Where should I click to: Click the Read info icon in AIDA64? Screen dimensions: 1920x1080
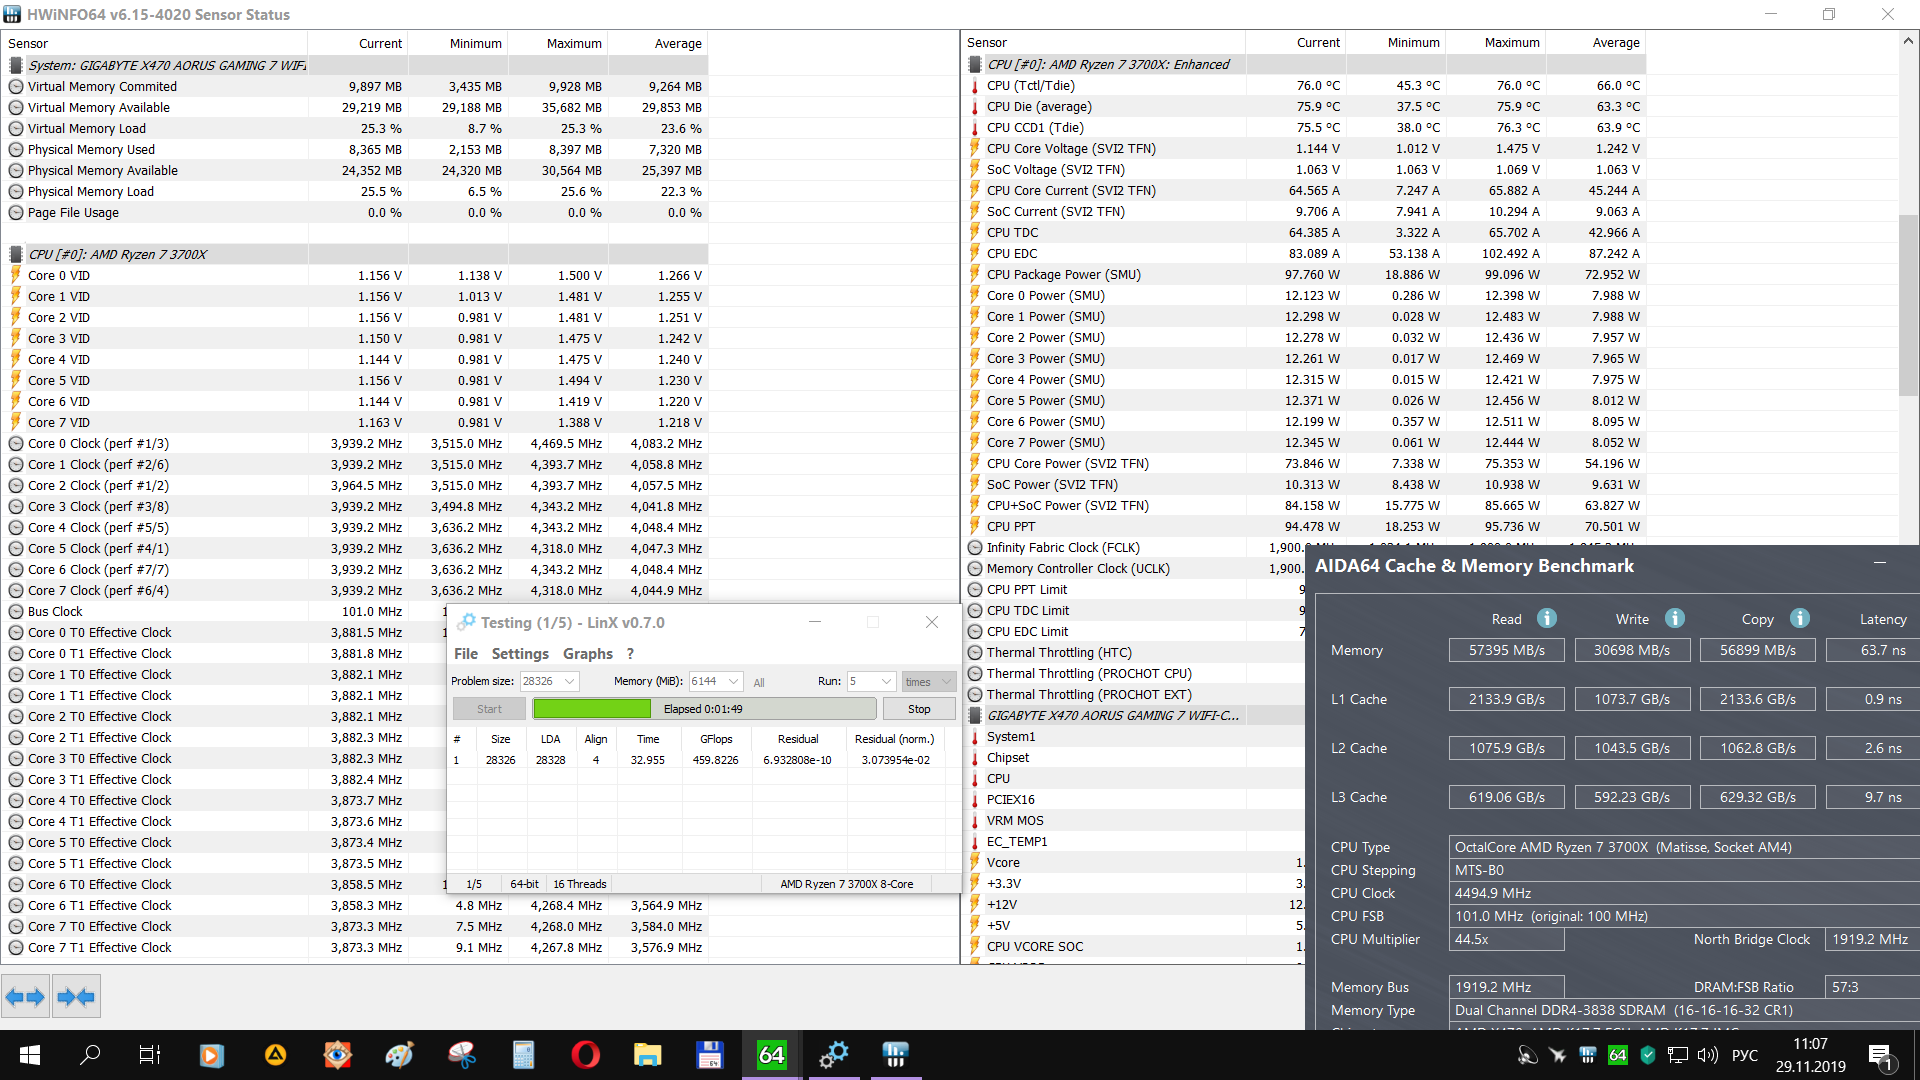(1546, 619)
